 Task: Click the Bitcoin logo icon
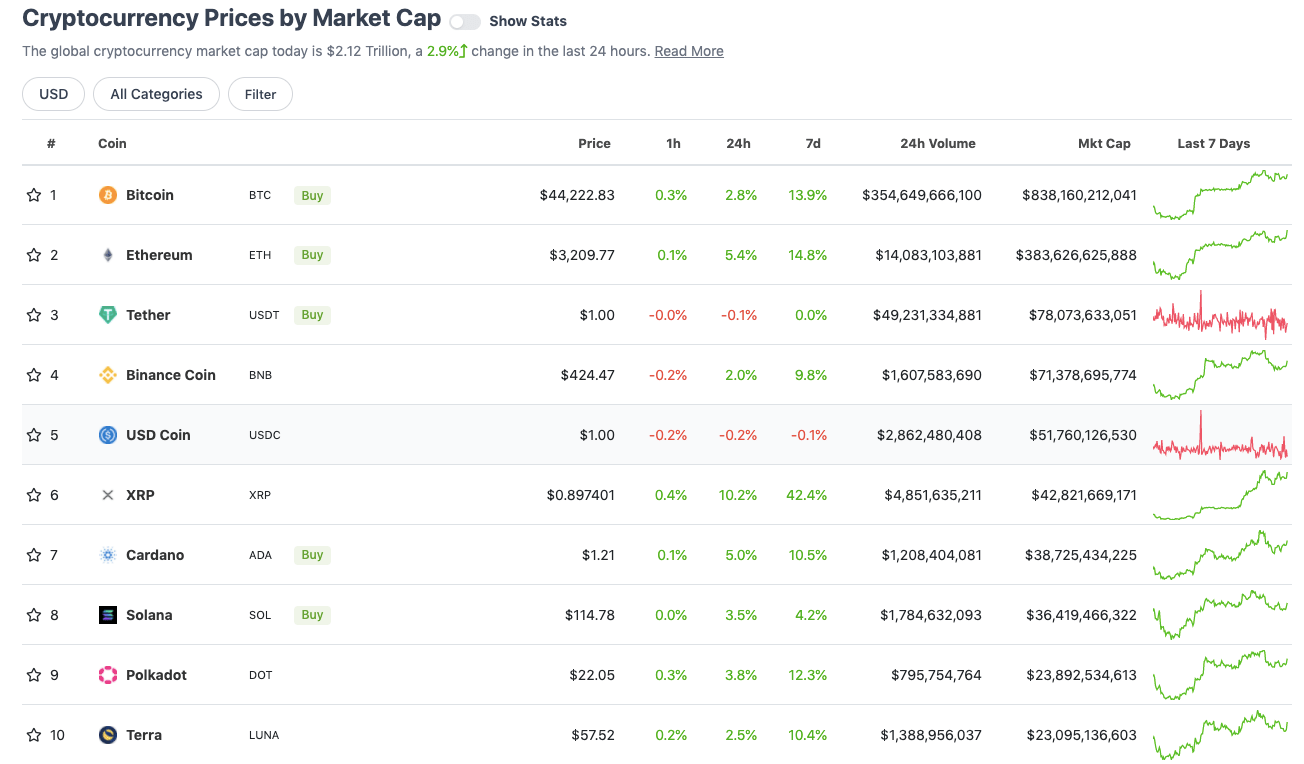point(108,195)
